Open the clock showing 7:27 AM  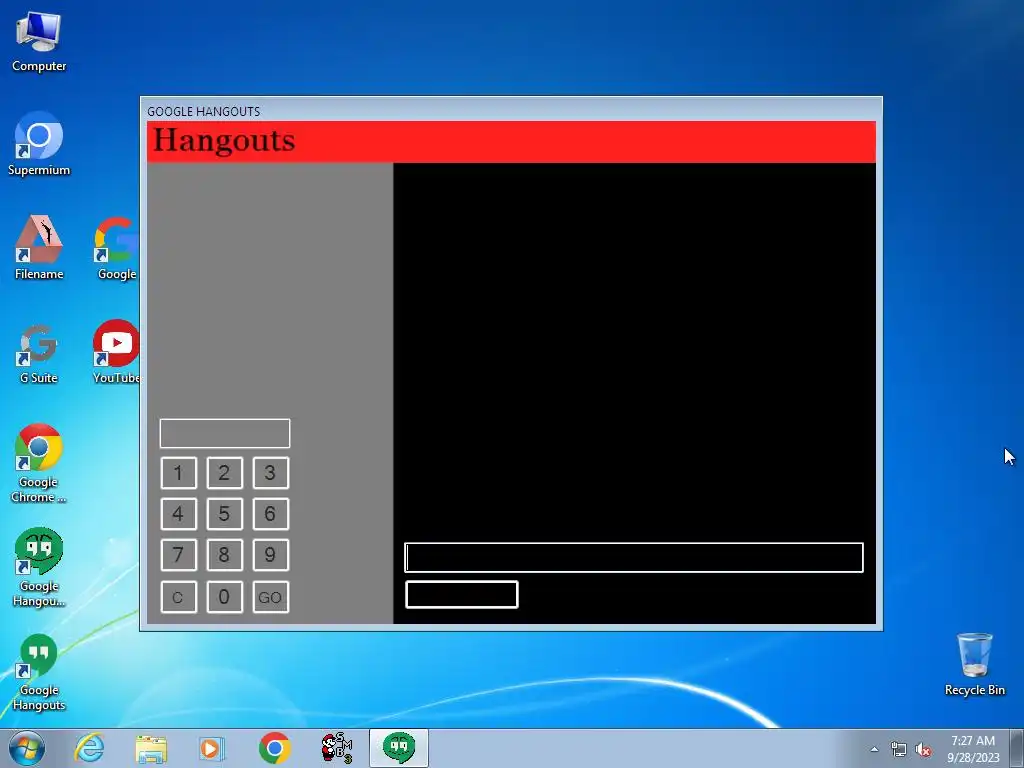pos(973,749)
